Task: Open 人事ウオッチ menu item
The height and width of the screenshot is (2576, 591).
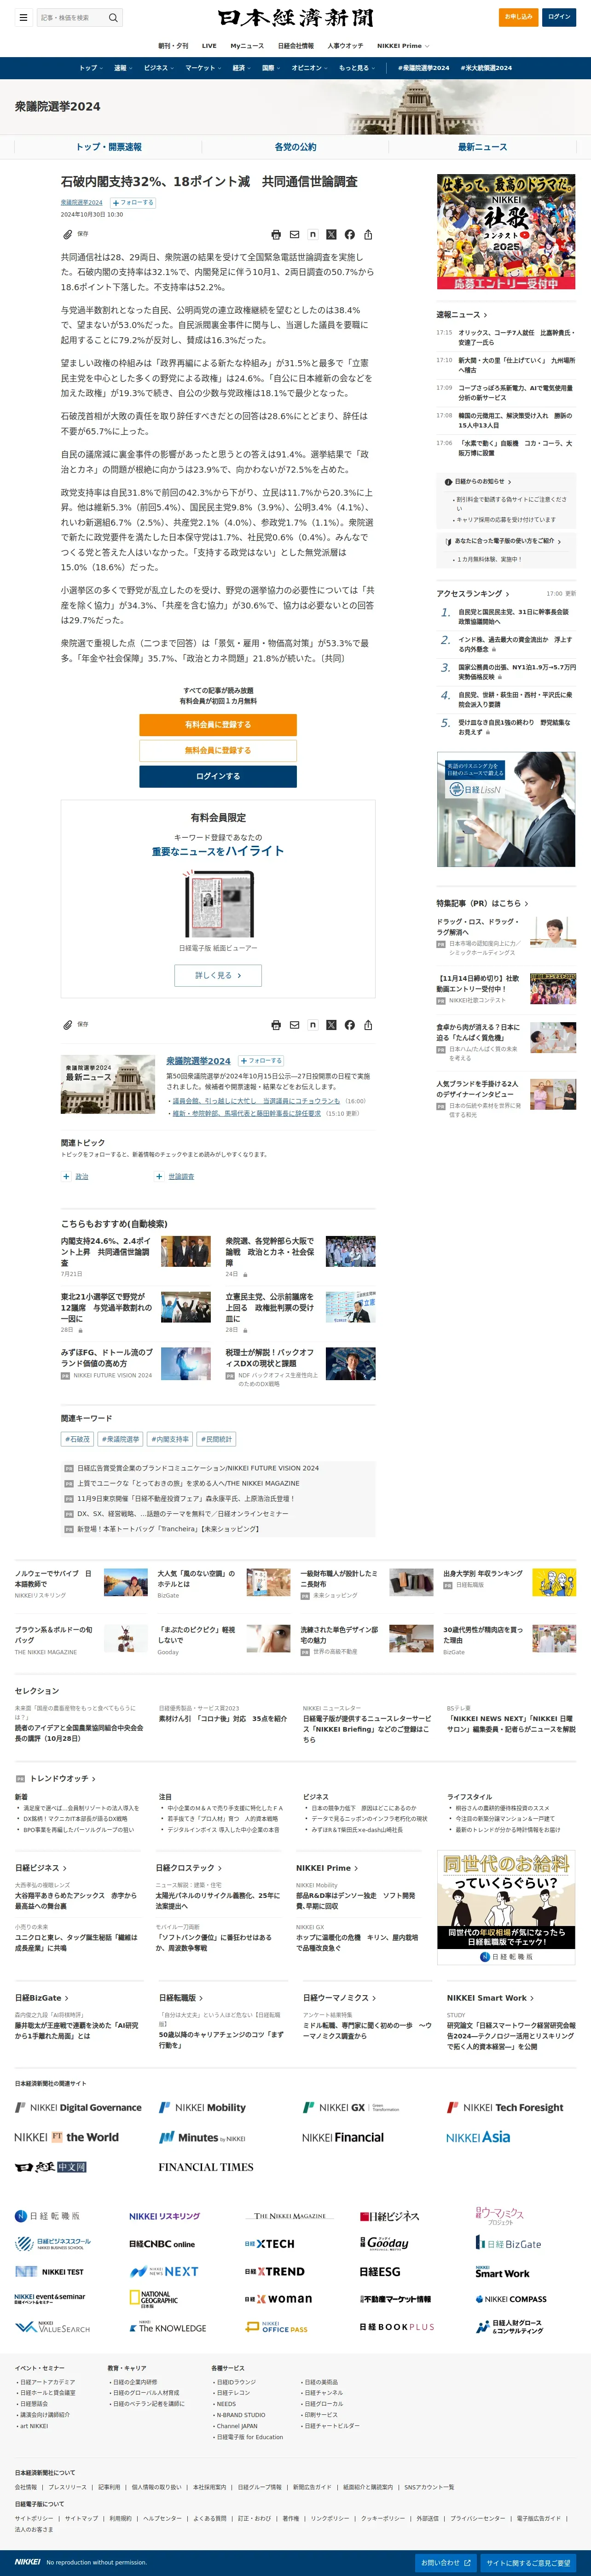Action: tap(345, 46)
